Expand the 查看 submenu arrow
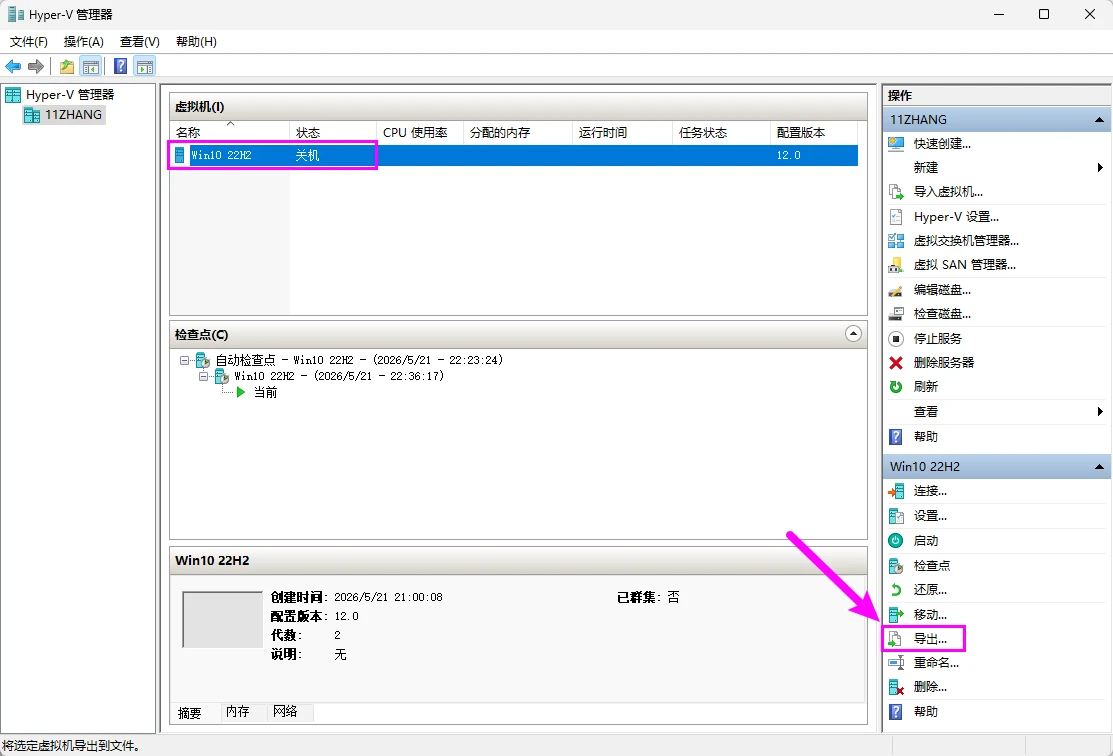 point(1100,412)
